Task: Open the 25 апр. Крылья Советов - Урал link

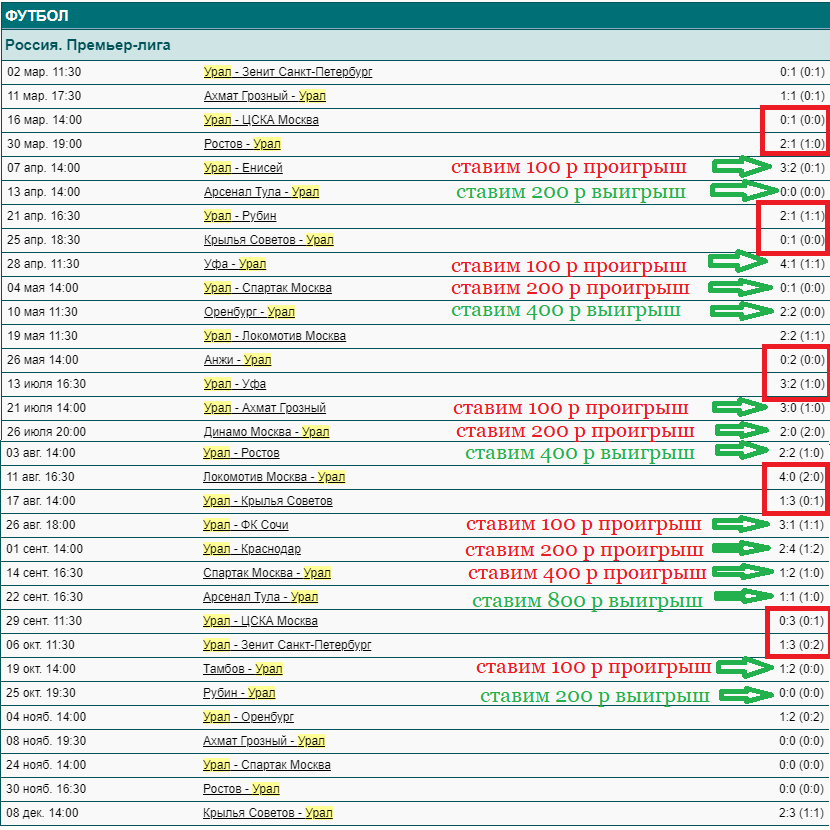Action: (269, 240)
